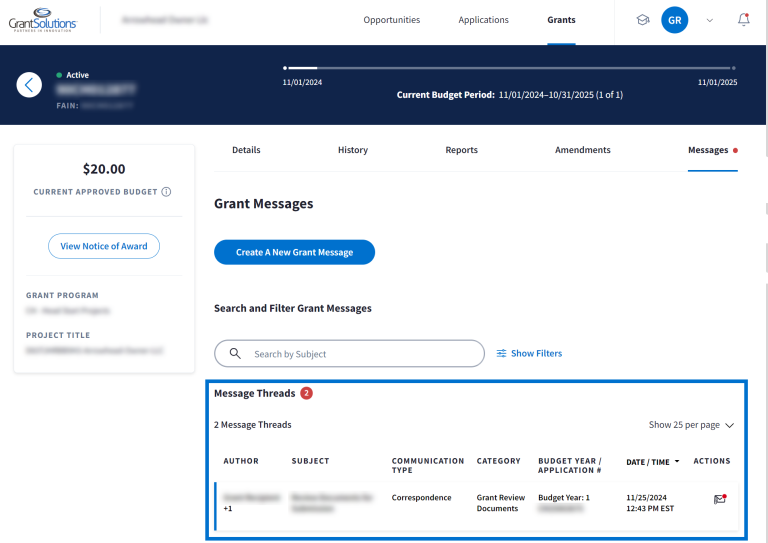This screenshot has height=543, width=768.
Task: Click View Notice of Award button
Action: (103, 246)
